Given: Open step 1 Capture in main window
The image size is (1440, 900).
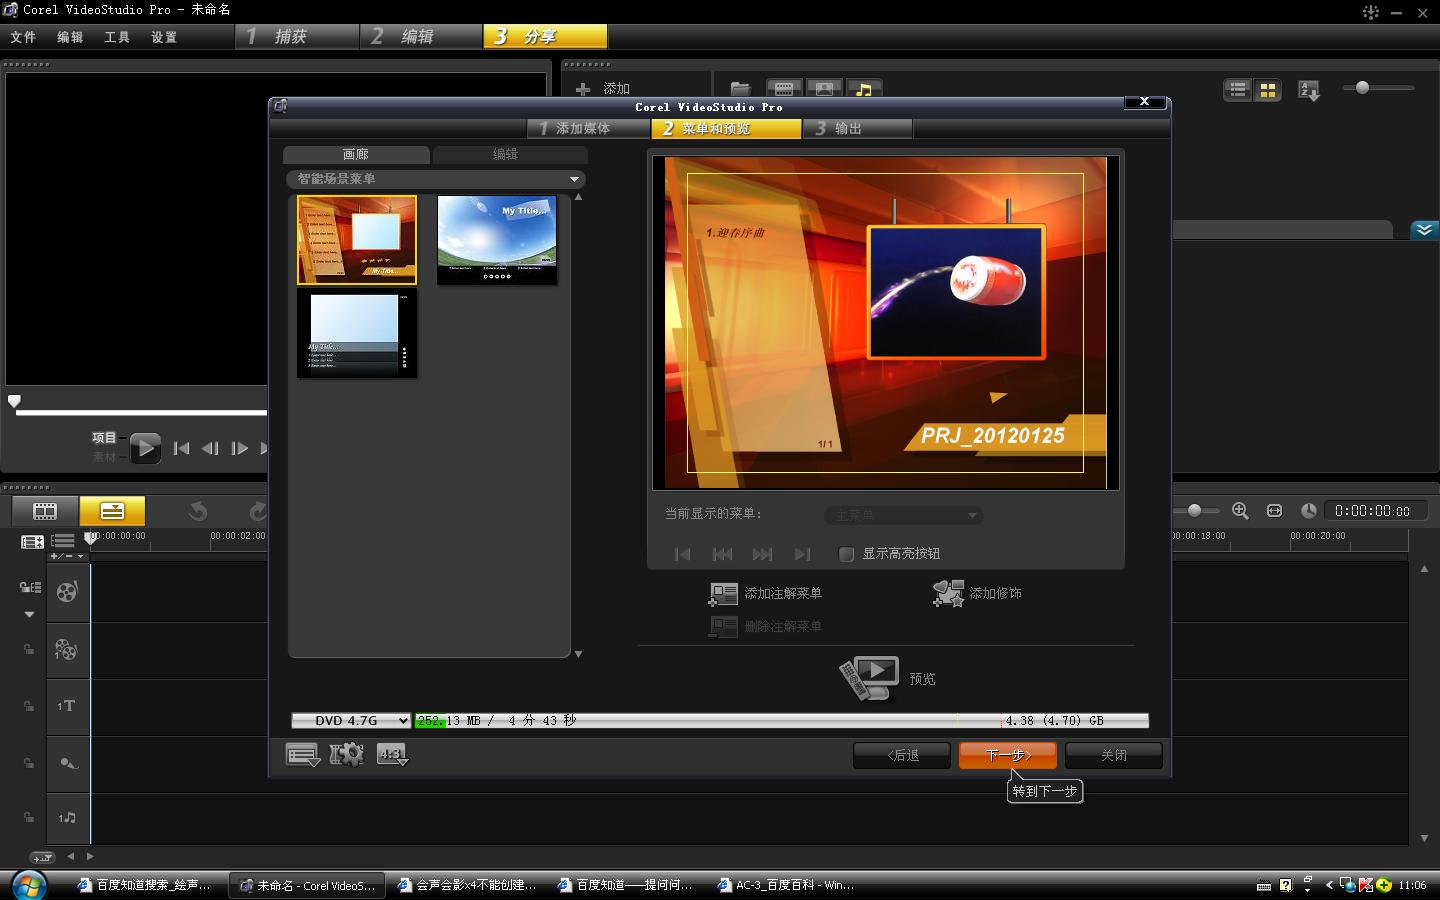Looking at the screenshot, I should [x=297, y=37].
